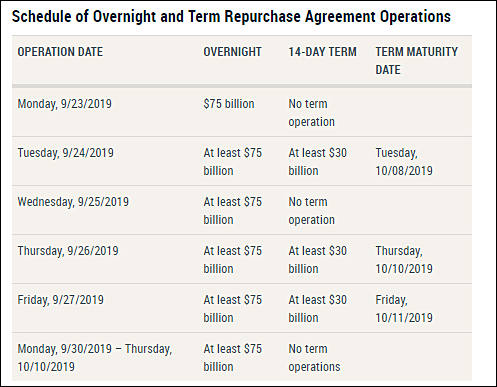Click the Tuesday, 10/08/2019 maturity cell

pyautogui.click(x=404, y=162)
